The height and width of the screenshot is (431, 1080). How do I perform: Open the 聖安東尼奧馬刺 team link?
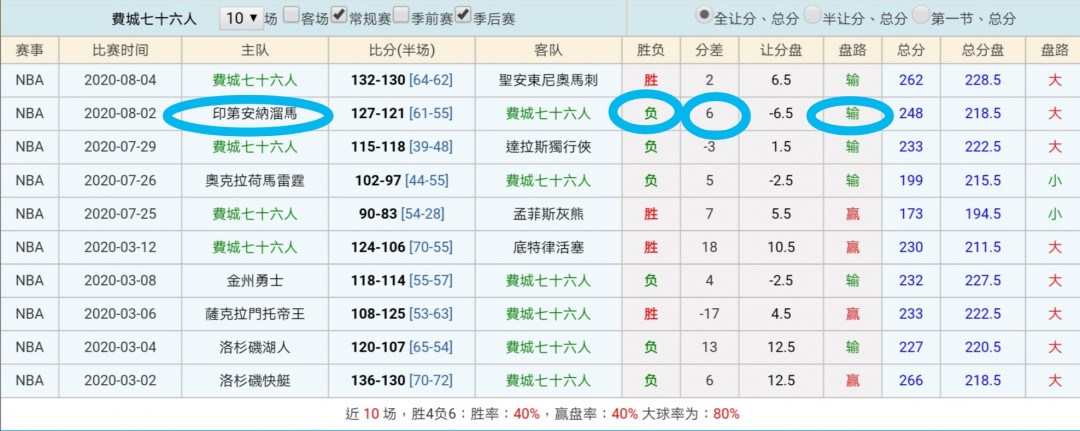click(548, 81)
